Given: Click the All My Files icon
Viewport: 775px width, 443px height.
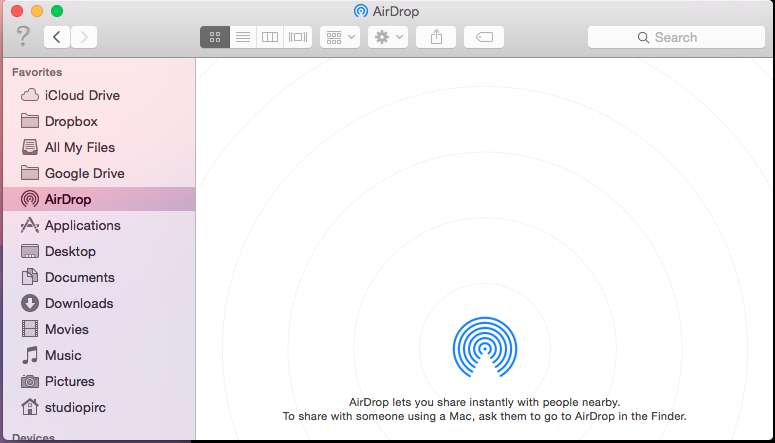Looking at the screenshot, I should (x=30, y=147).
